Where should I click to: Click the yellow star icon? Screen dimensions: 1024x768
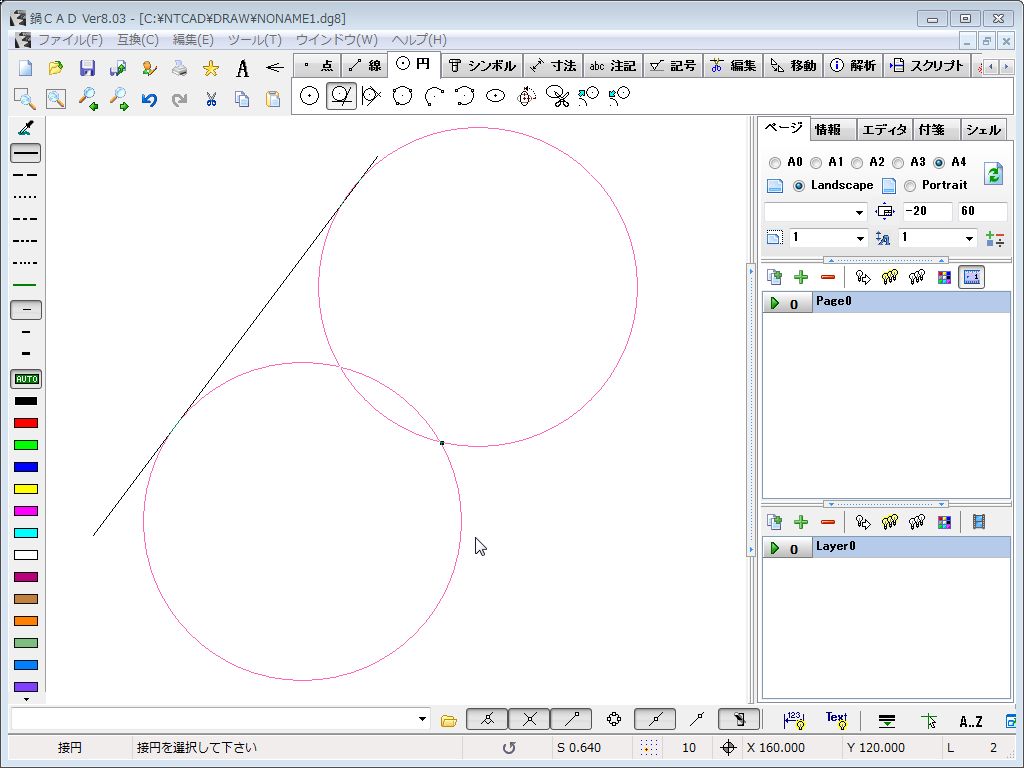[210, 68]
